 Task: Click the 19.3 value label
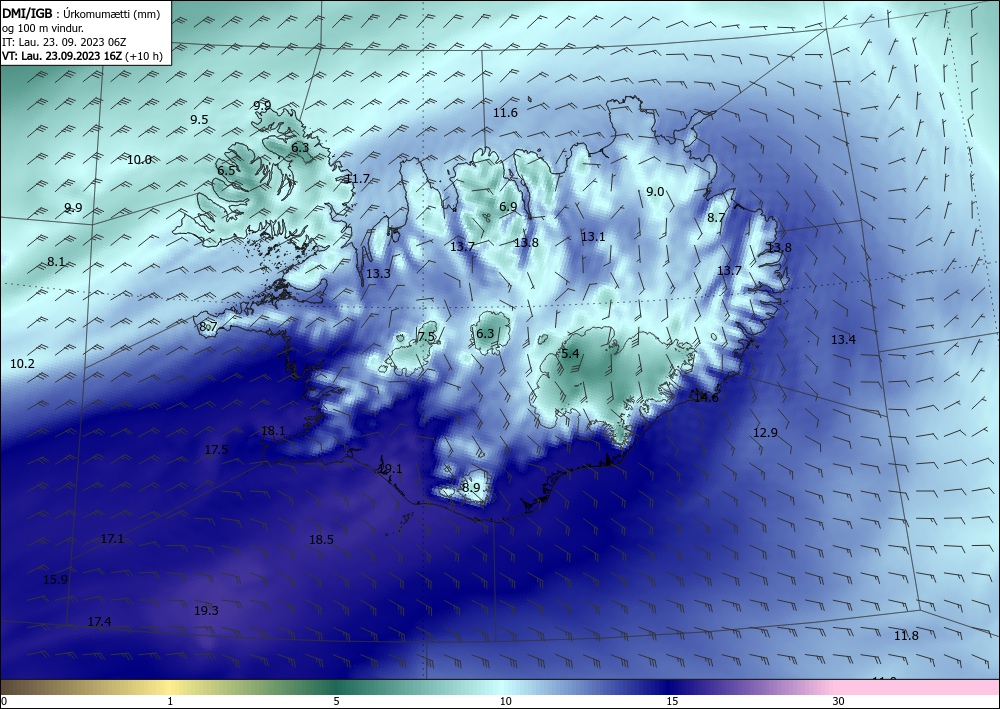[x=206, y=611]
